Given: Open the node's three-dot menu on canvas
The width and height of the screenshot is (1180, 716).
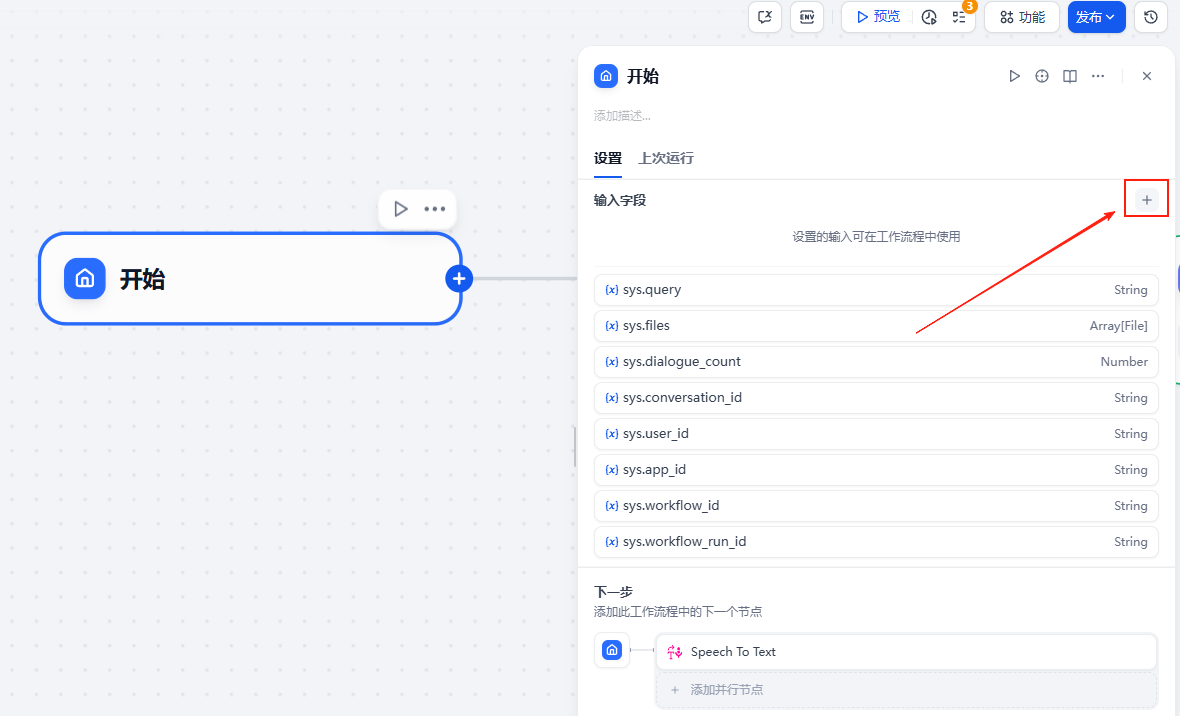Looking at the screenshot, I should pos(434,209).
